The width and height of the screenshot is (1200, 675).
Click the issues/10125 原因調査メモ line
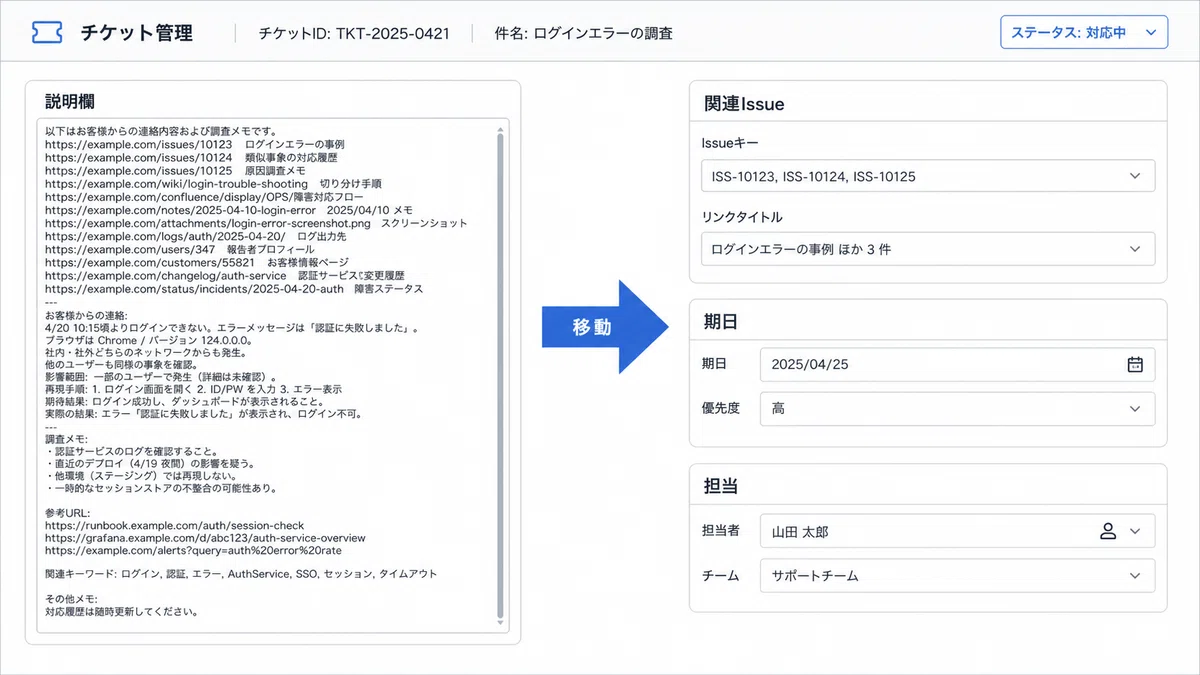(x=175, y=171)
